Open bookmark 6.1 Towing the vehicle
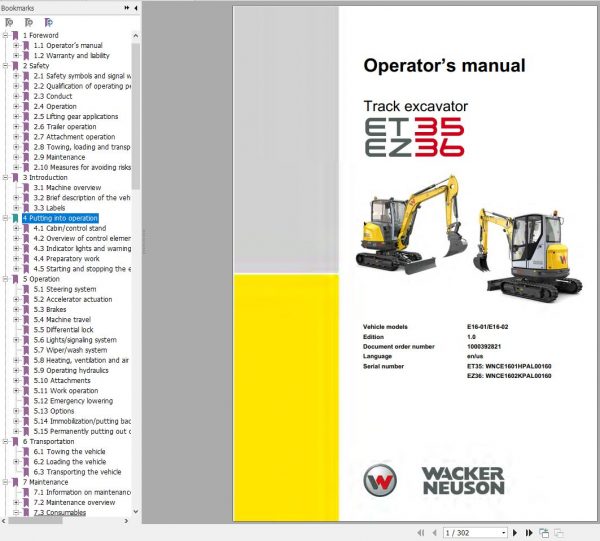Viewport: 600px width, 541px height. click(x=70, y=452)
